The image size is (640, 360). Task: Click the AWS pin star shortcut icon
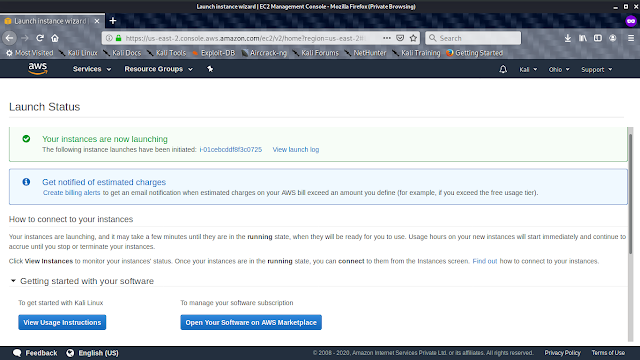click(x=210, y=69)
